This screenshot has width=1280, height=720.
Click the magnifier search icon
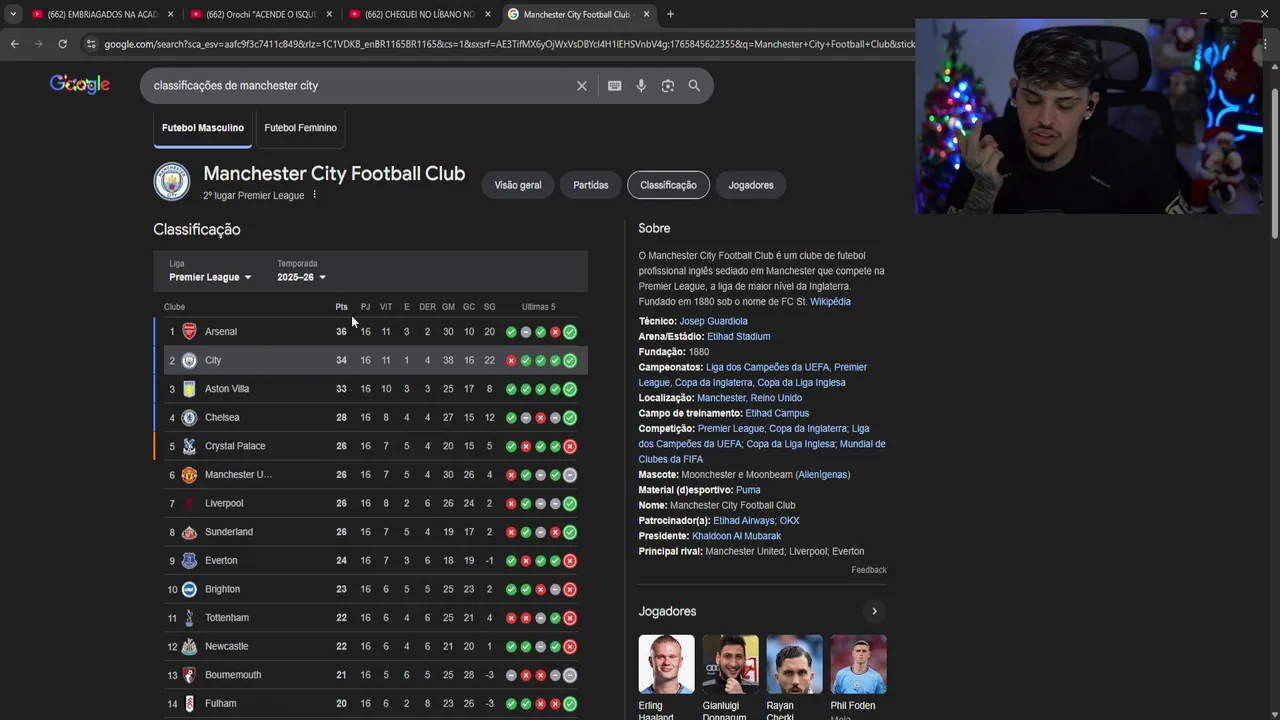click(694, 86)
